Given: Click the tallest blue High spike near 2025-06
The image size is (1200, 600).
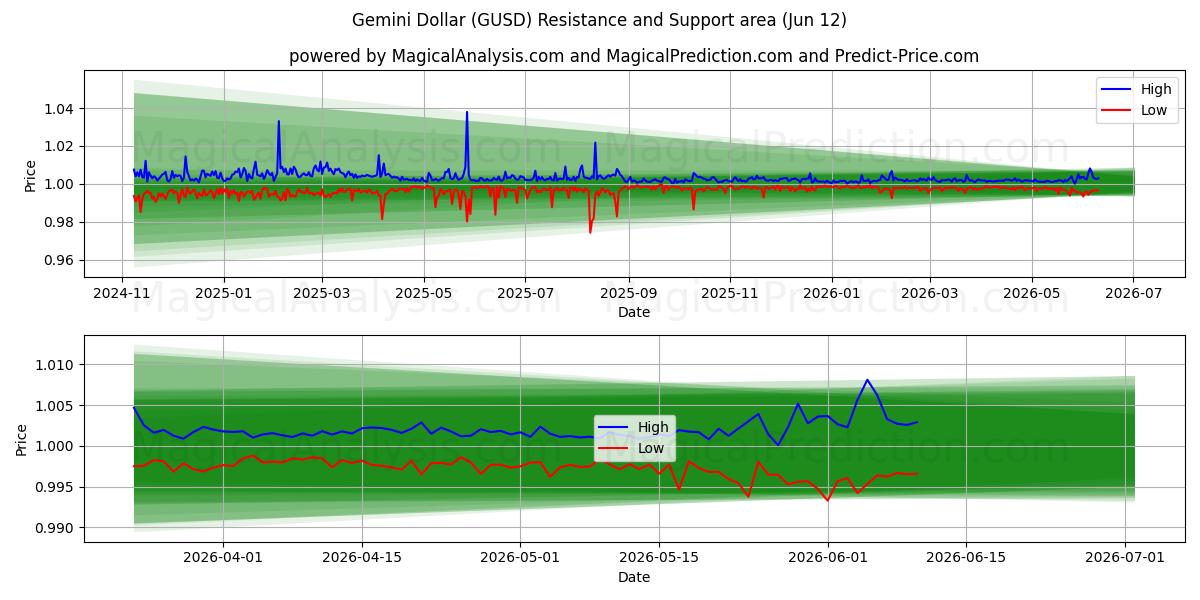Looking at the screenshot, I should pyautogui.click(x=466, y=113).
